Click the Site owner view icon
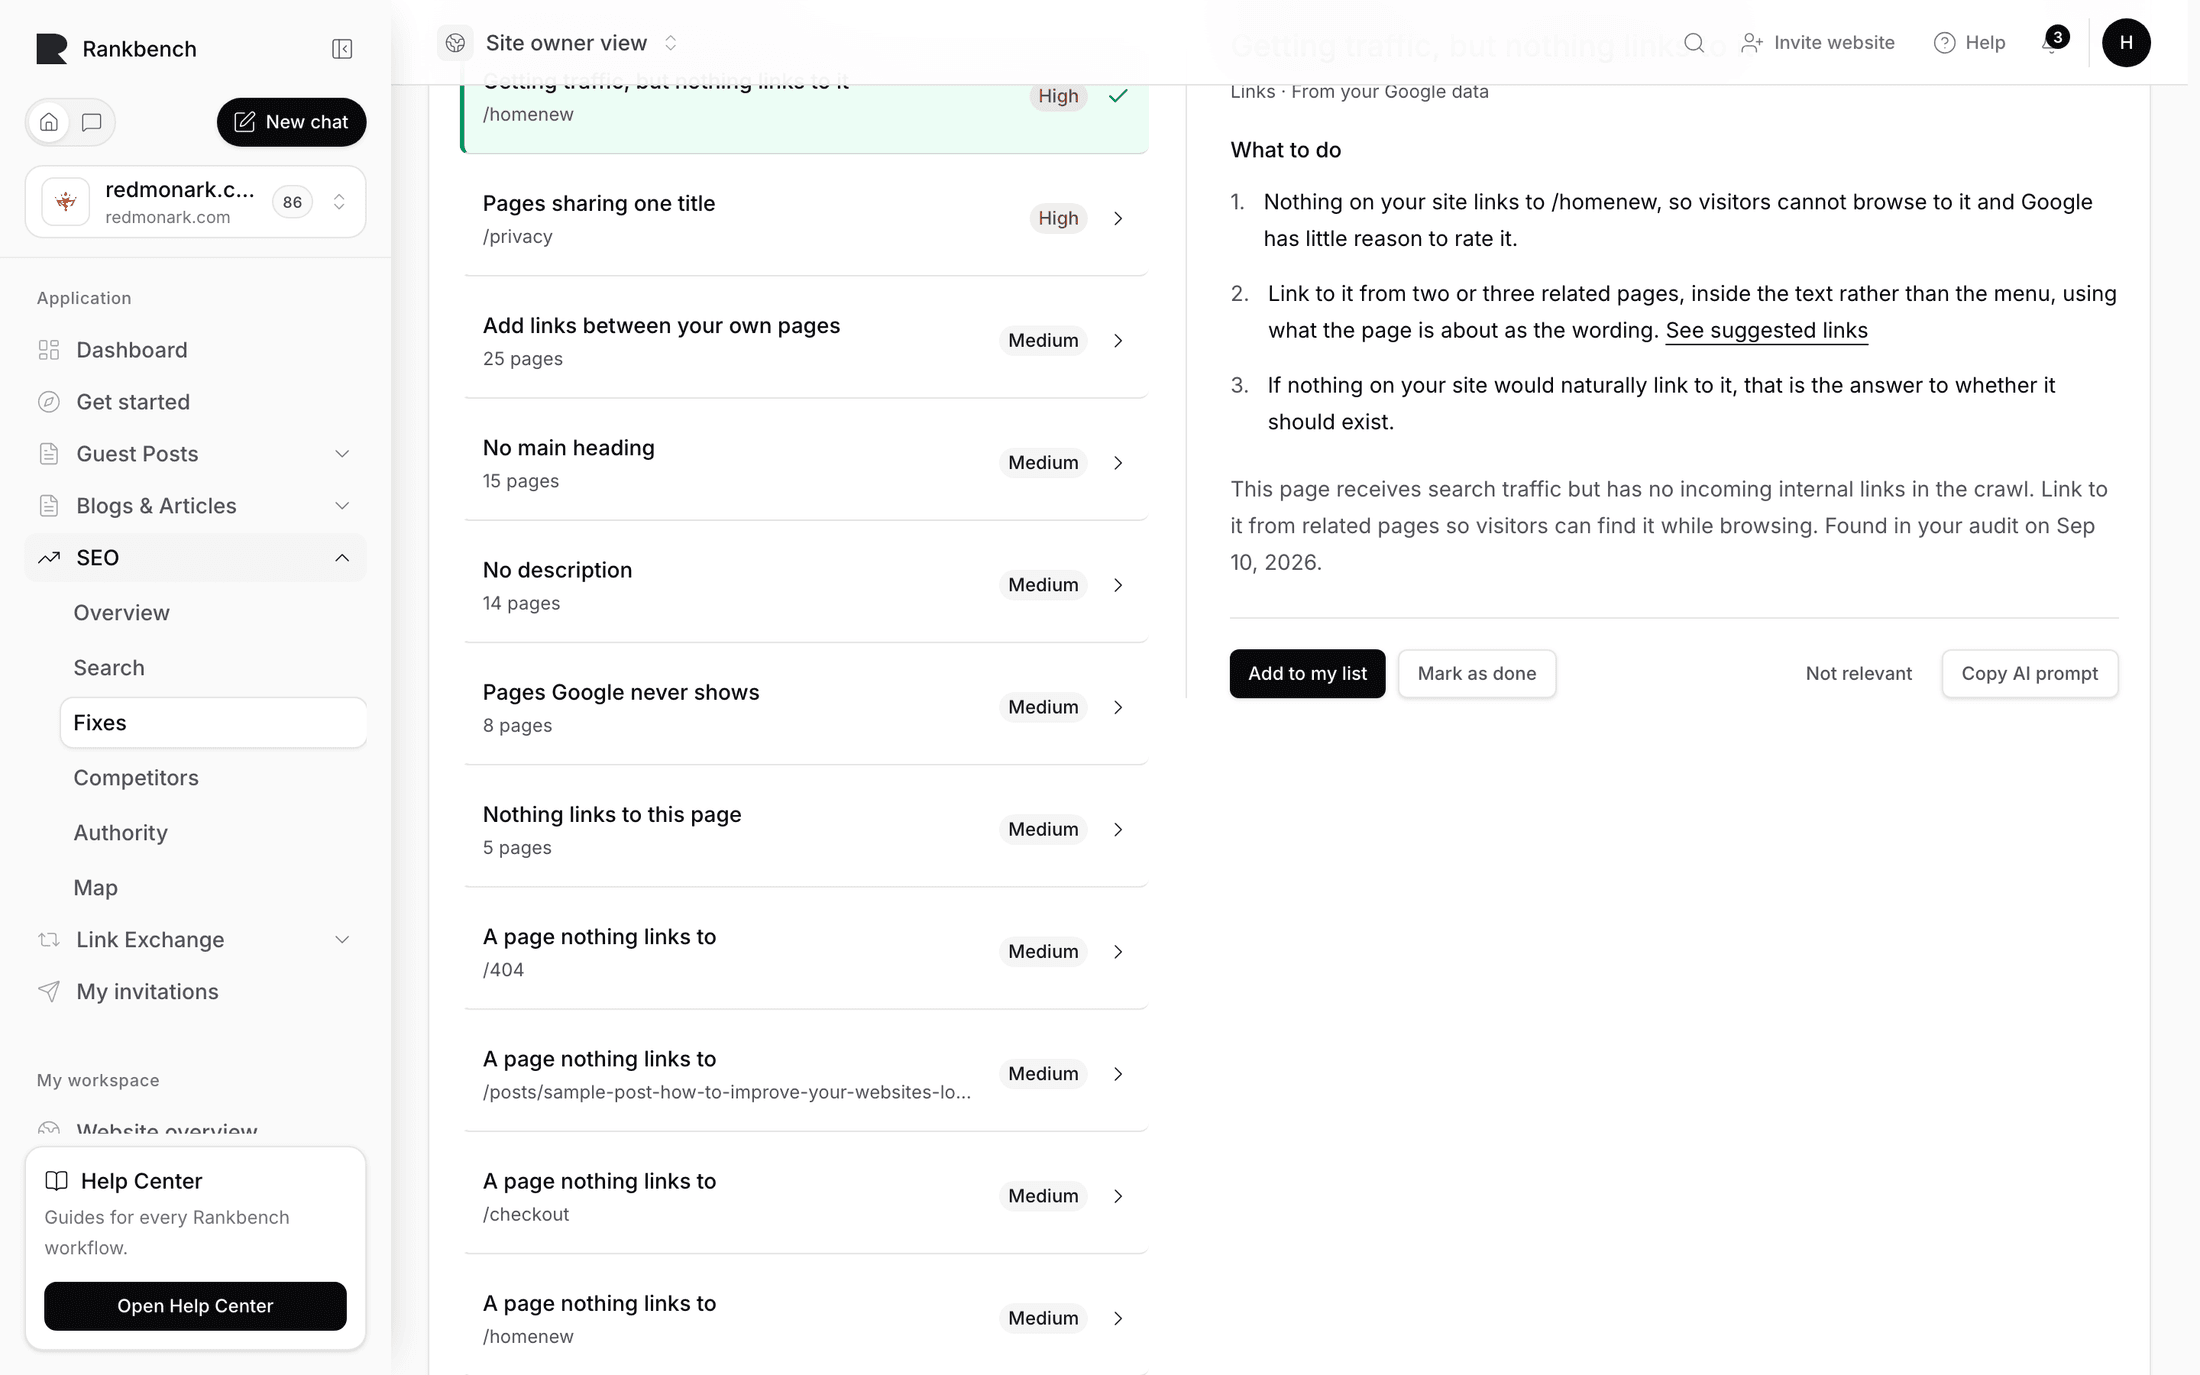The image size is (2200, 1375). pos(456,43)
